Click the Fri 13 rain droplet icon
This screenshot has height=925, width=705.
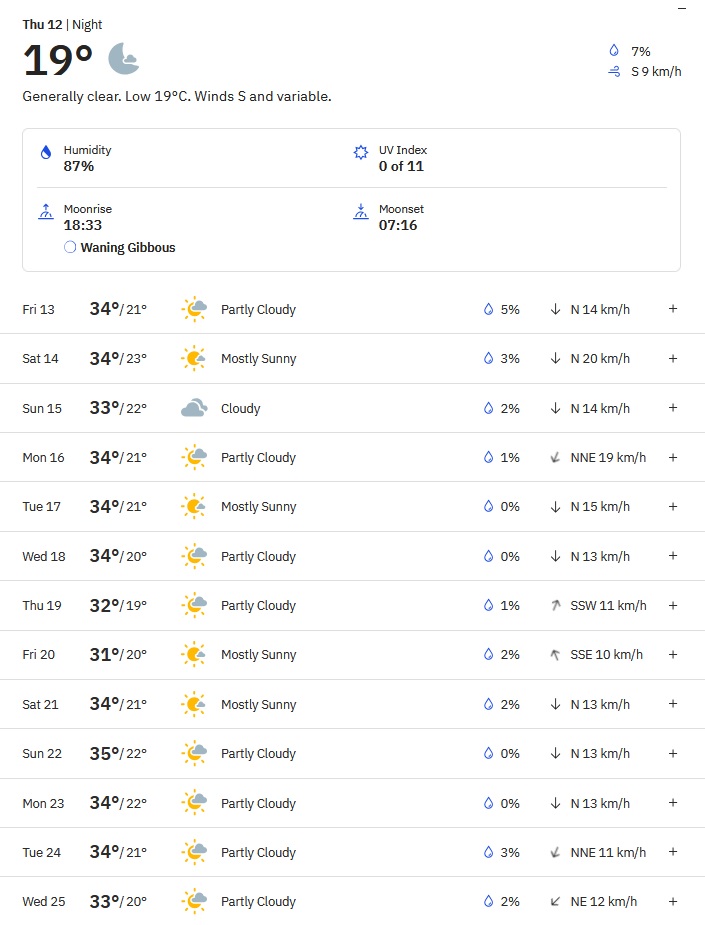(x=488, y=309)
